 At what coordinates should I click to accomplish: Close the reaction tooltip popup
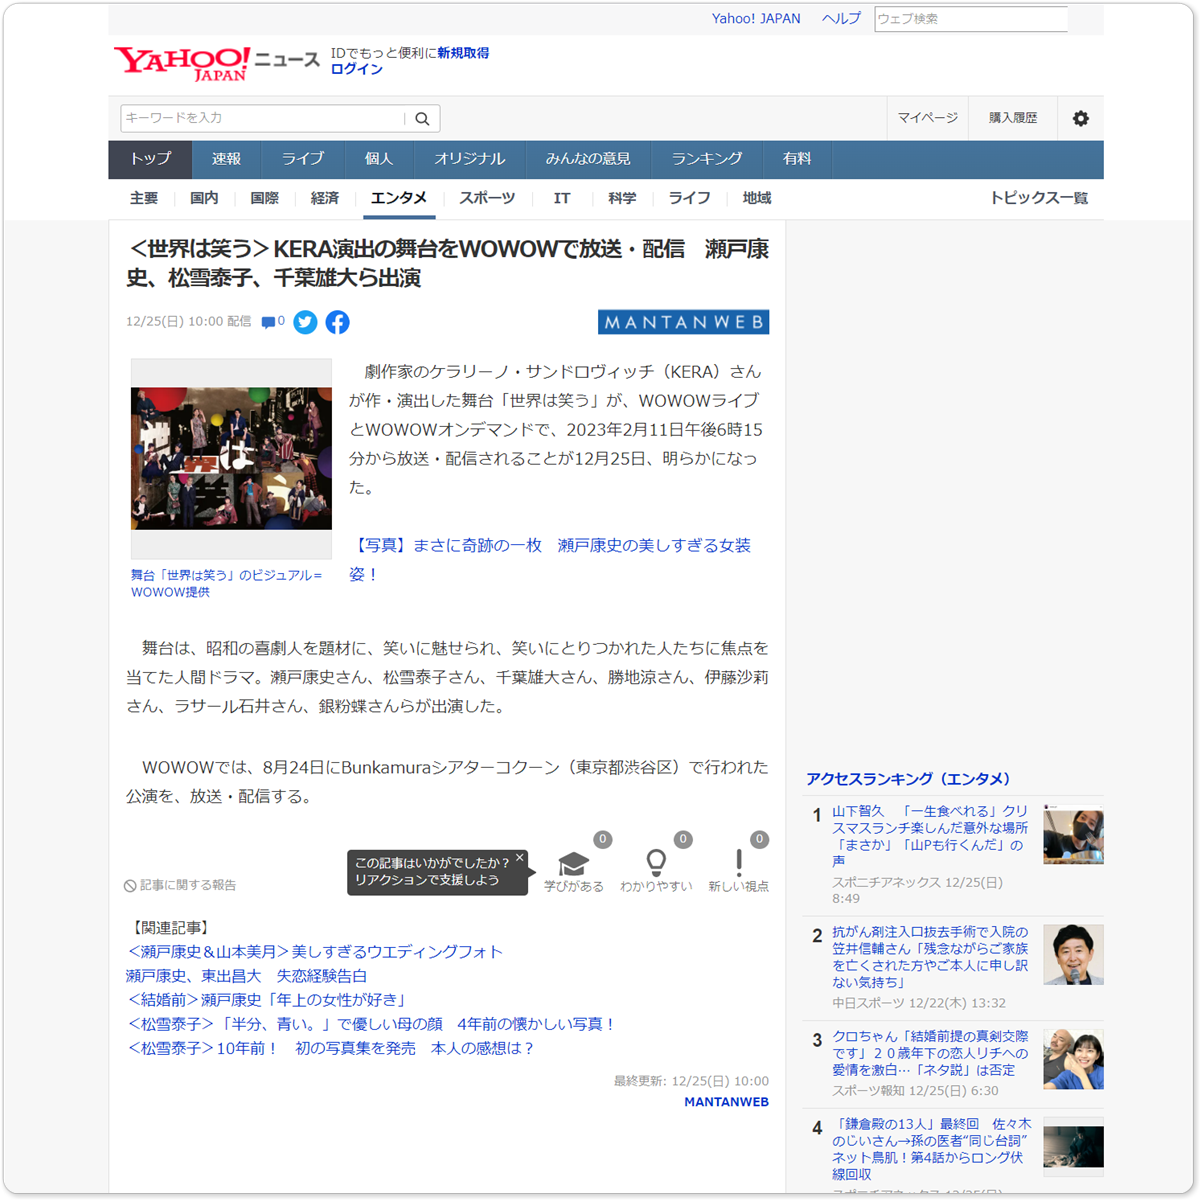pyautogui.click(x=520, y=858)
